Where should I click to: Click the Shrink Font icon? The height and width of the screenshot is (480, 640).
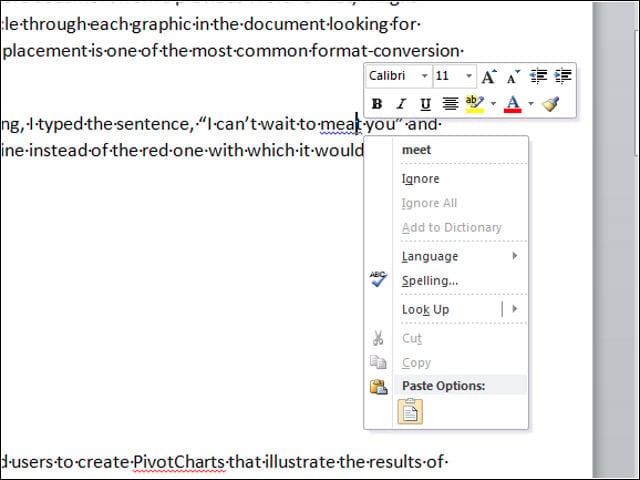[513, 76]
